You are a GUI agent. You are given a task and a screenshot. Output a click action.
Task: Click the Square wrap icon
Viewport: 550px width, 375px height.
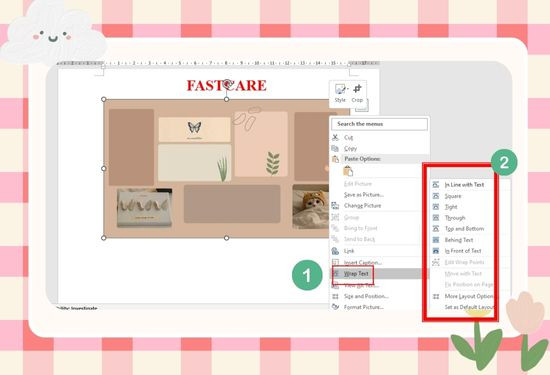436,196
